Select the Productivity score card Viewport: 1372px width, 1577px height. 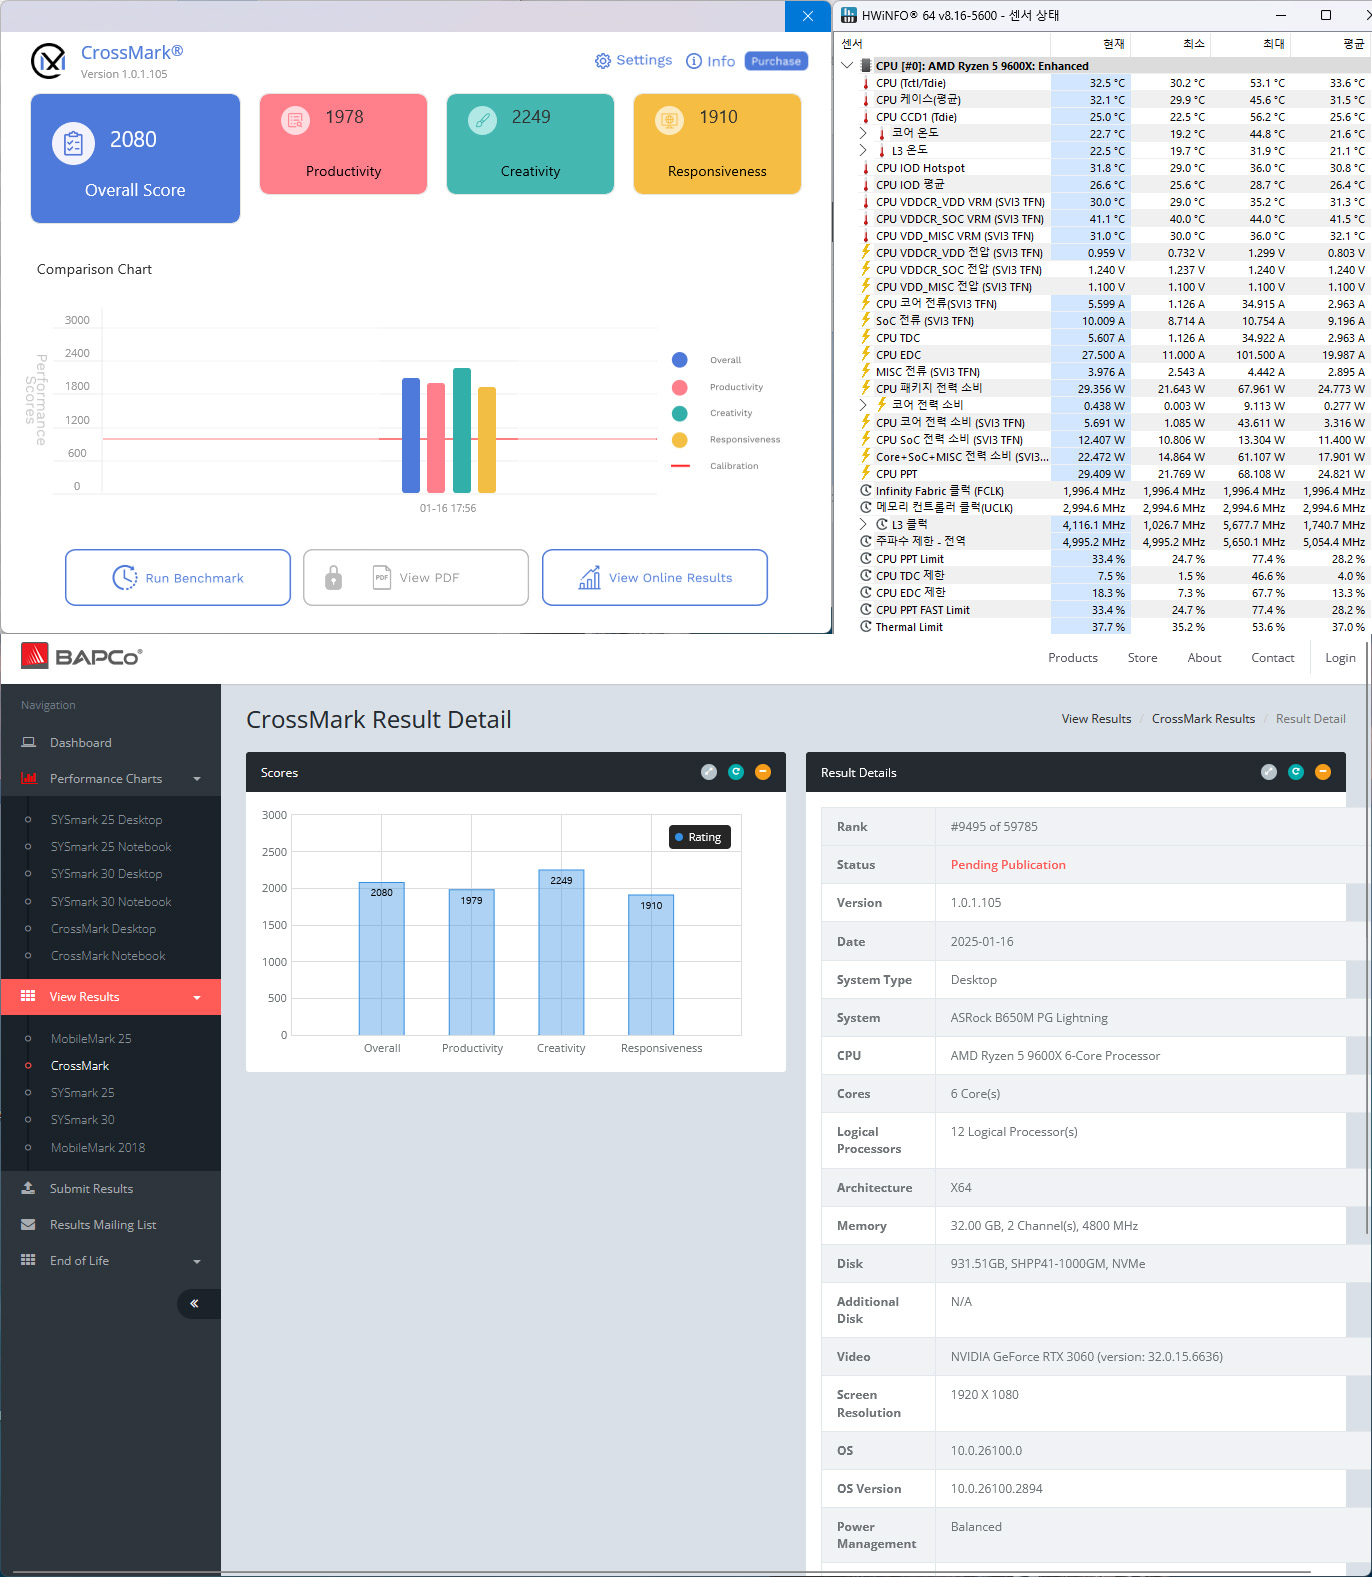(343, 144)
